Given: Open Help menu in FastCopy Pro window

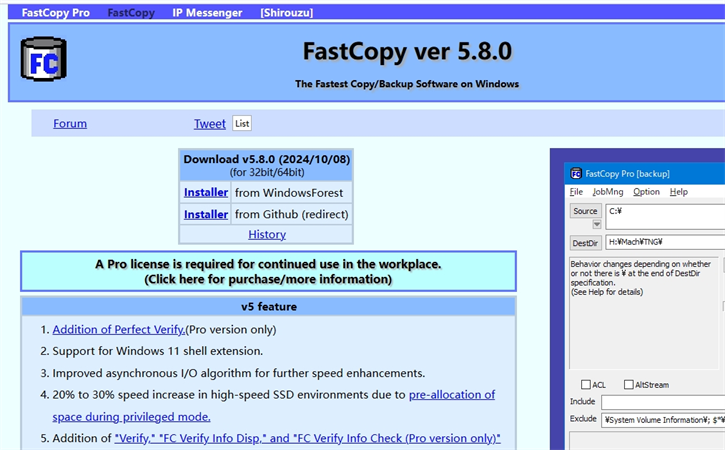Looking at the screenshot, I should click(x=679, y=191).
